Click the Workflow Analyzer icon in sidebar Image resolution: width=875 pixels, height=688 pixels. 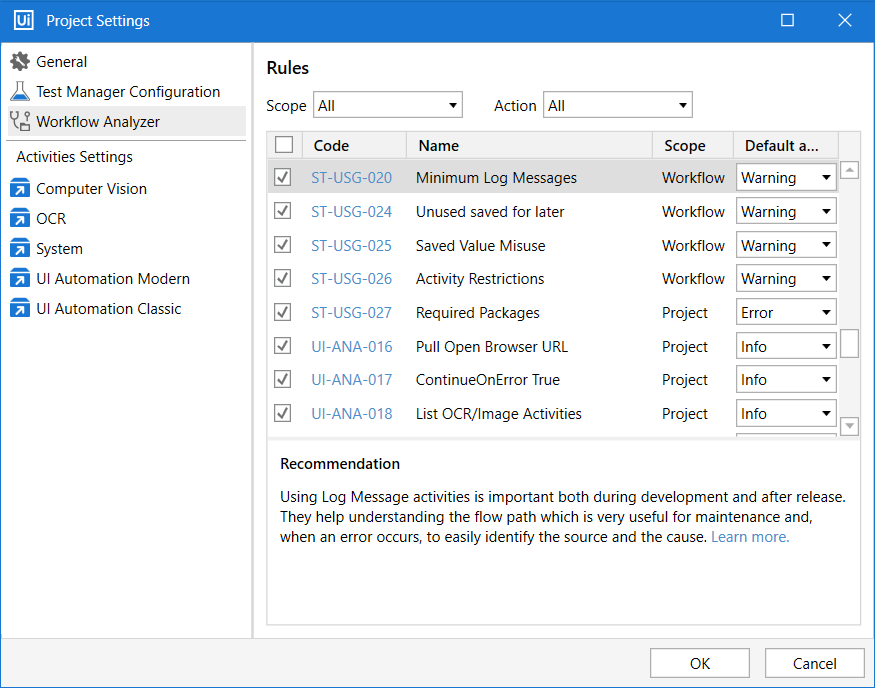pyautogui.click(x=20, y=122)
